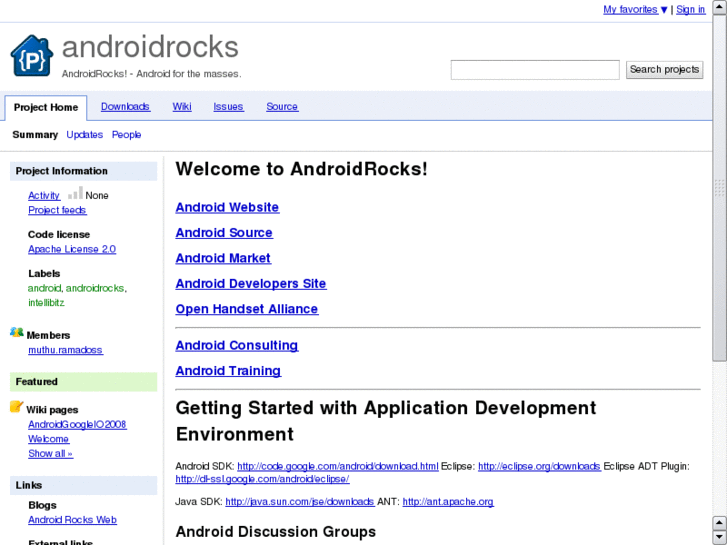The height and width of the screenshot is (545, 727).
Task: Open the Android Training link
Action: (228, 371)
